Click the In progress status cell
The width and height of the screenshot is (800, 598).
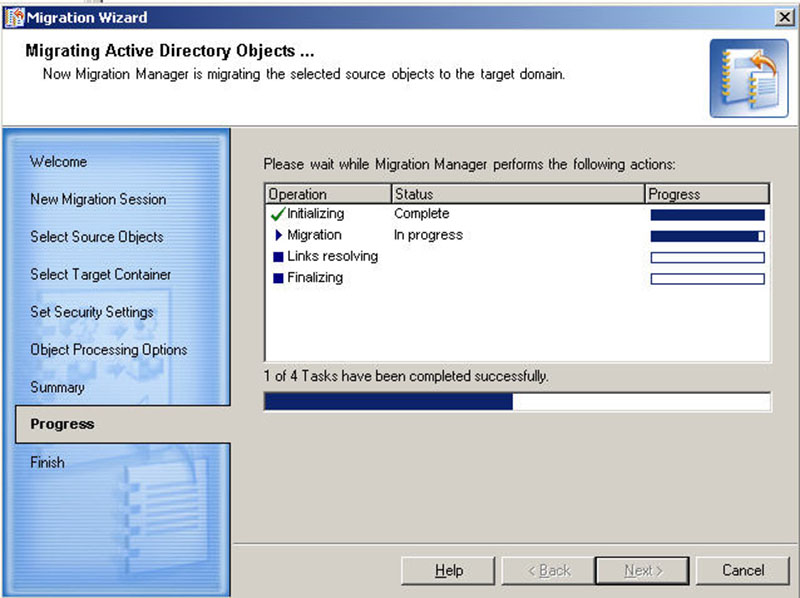click(429, 235)
